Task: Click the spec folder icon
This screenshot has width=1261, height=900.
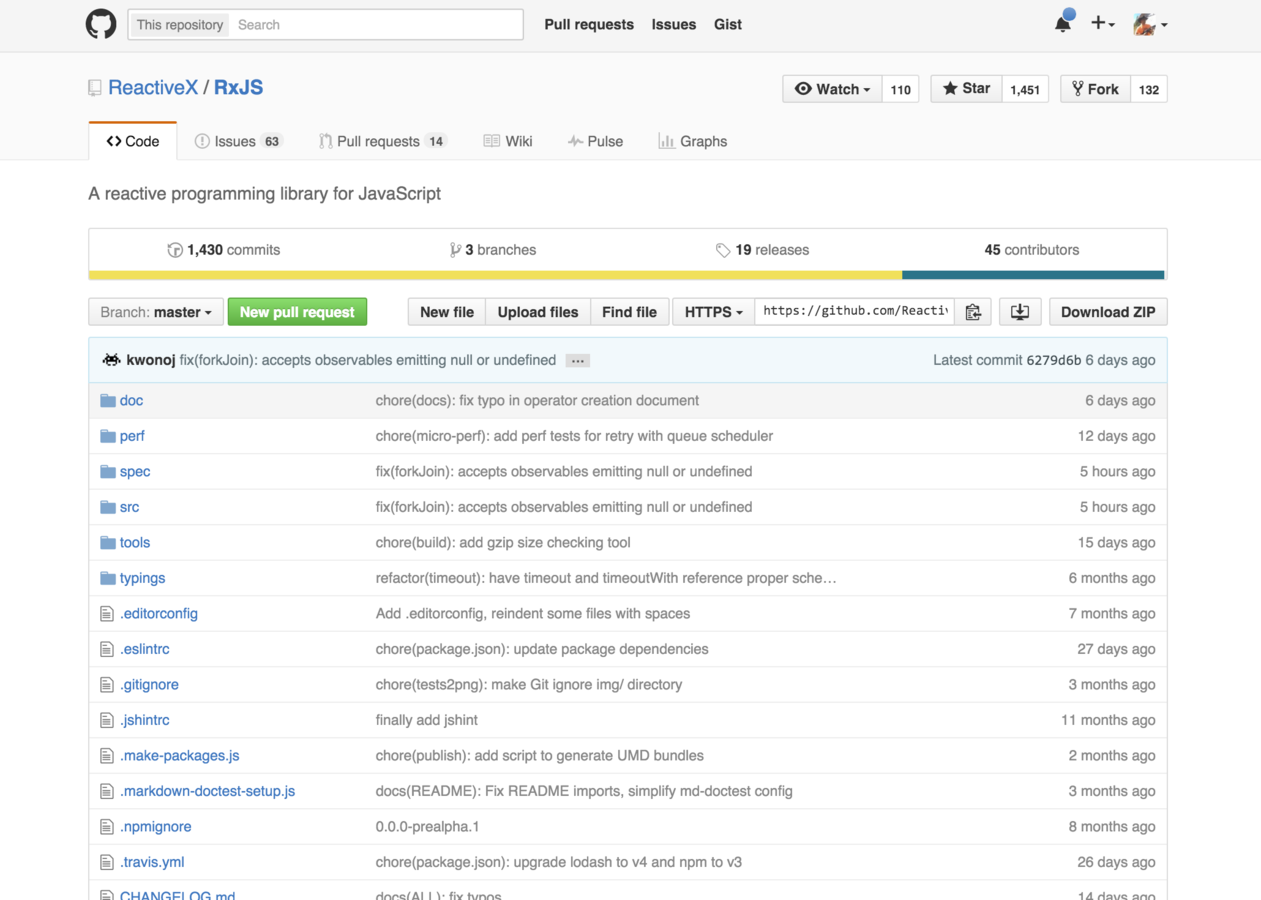Action: (107, 471)
